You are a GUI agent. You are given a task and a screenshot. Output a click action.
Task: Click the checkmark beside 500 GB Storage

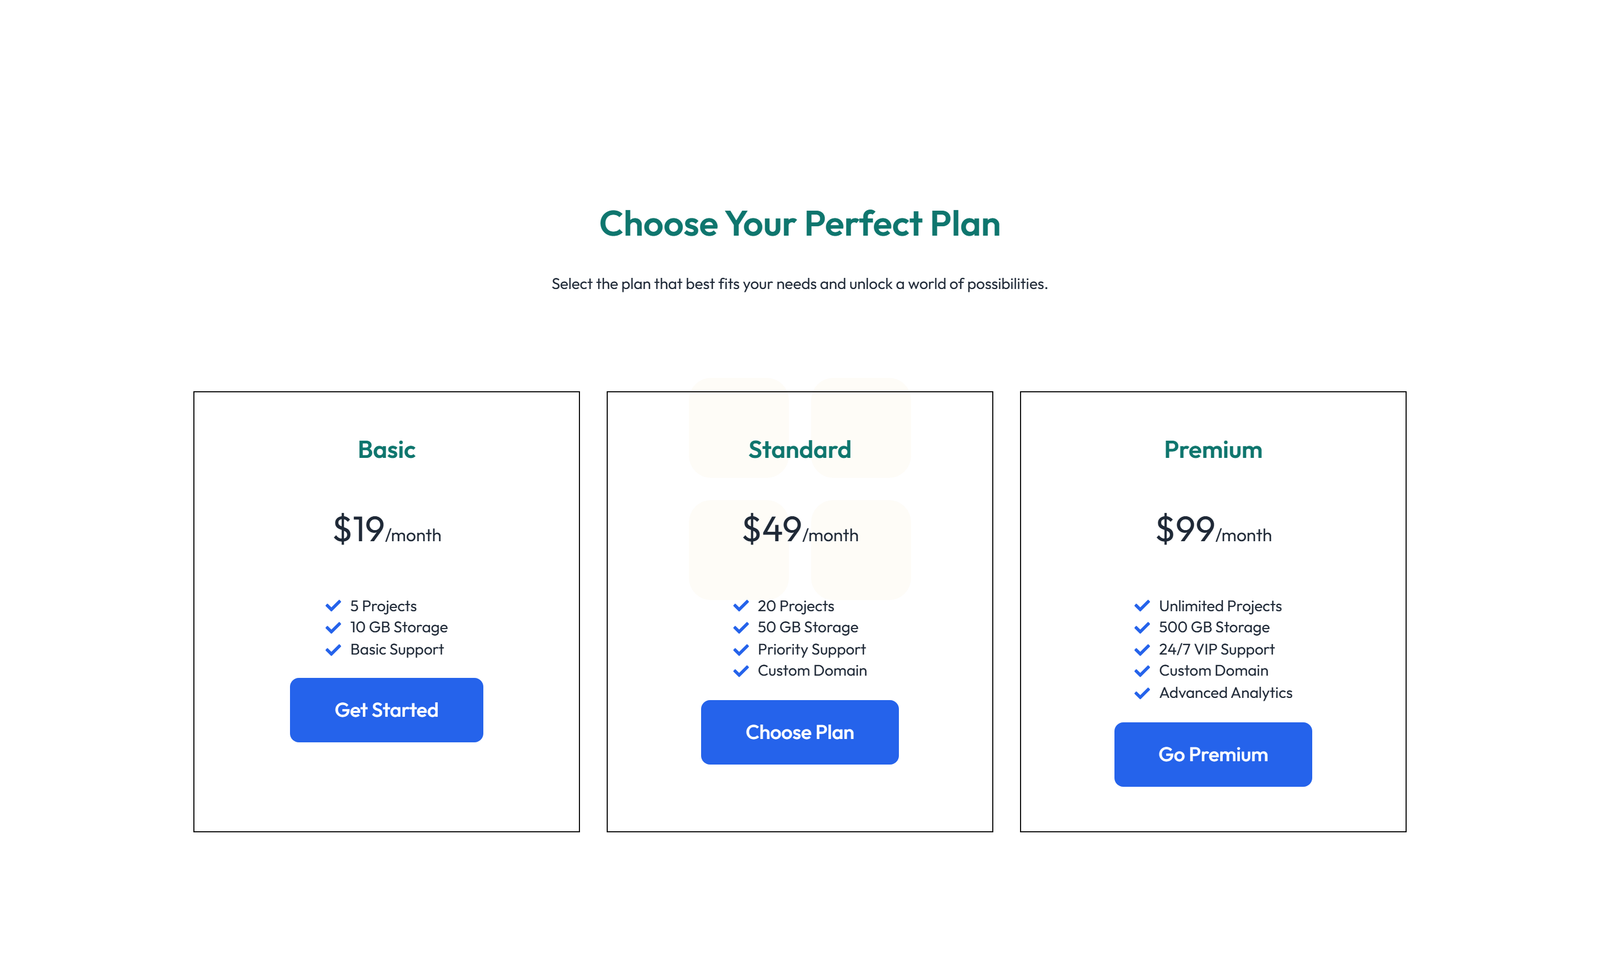click(x=1142, y=627)
